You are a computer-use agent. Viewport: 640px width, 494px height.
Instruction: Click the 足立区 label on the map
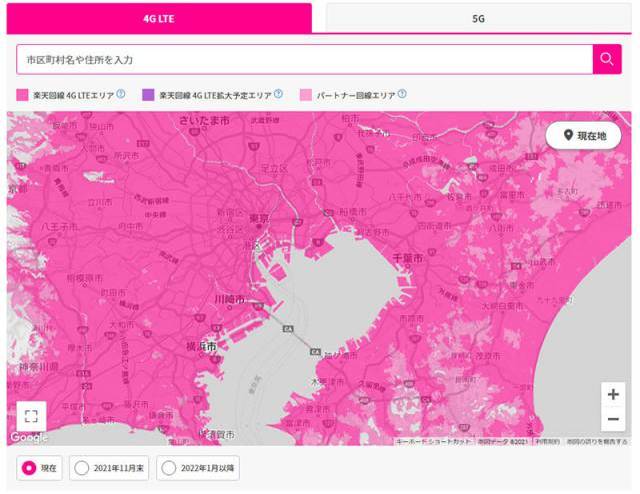(274, 168)
